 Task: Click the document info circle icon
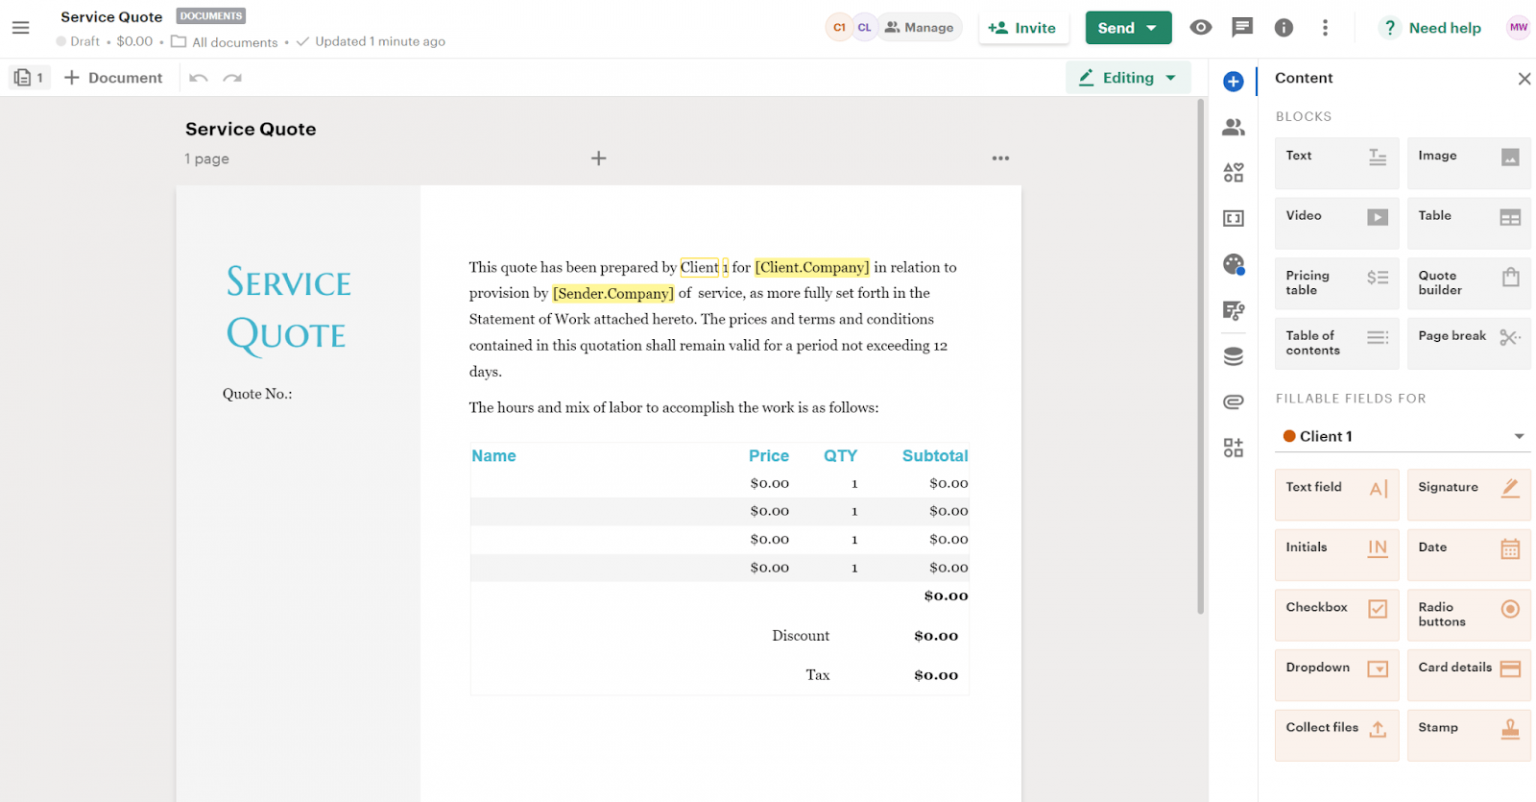[1283, 28]
